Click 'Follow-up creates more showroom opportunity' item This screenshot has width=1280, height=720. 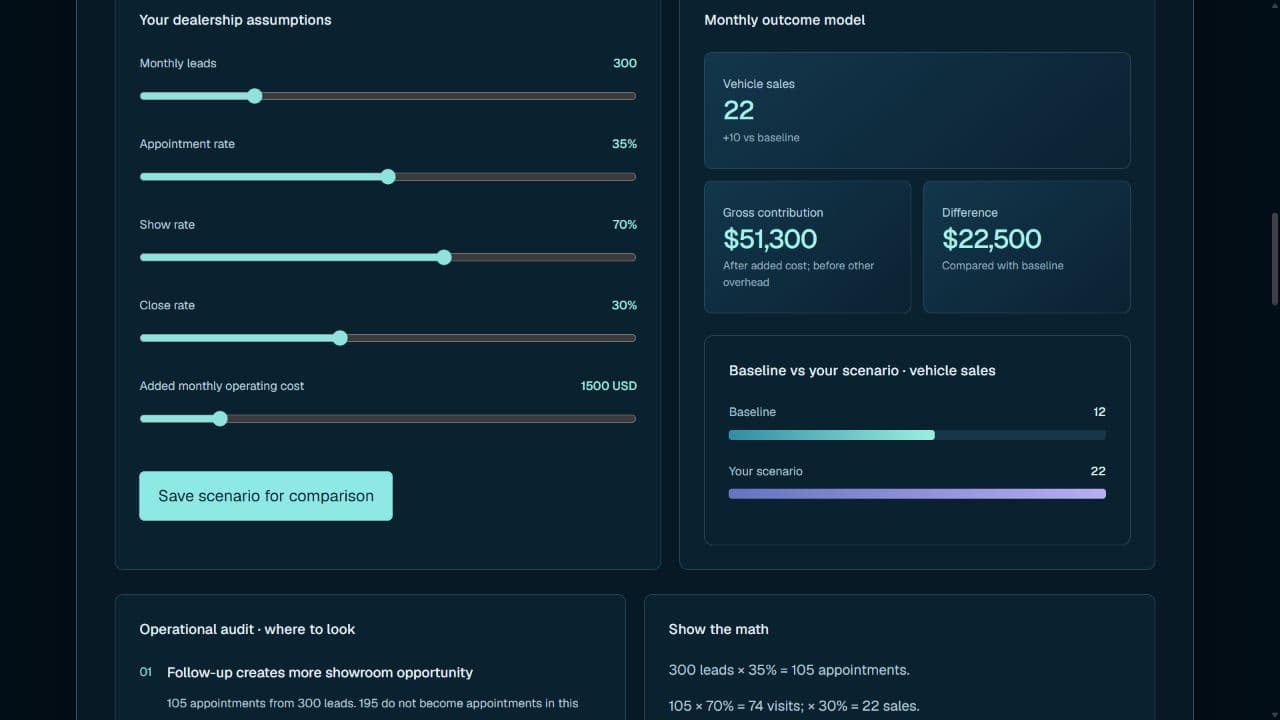point(320,673)
